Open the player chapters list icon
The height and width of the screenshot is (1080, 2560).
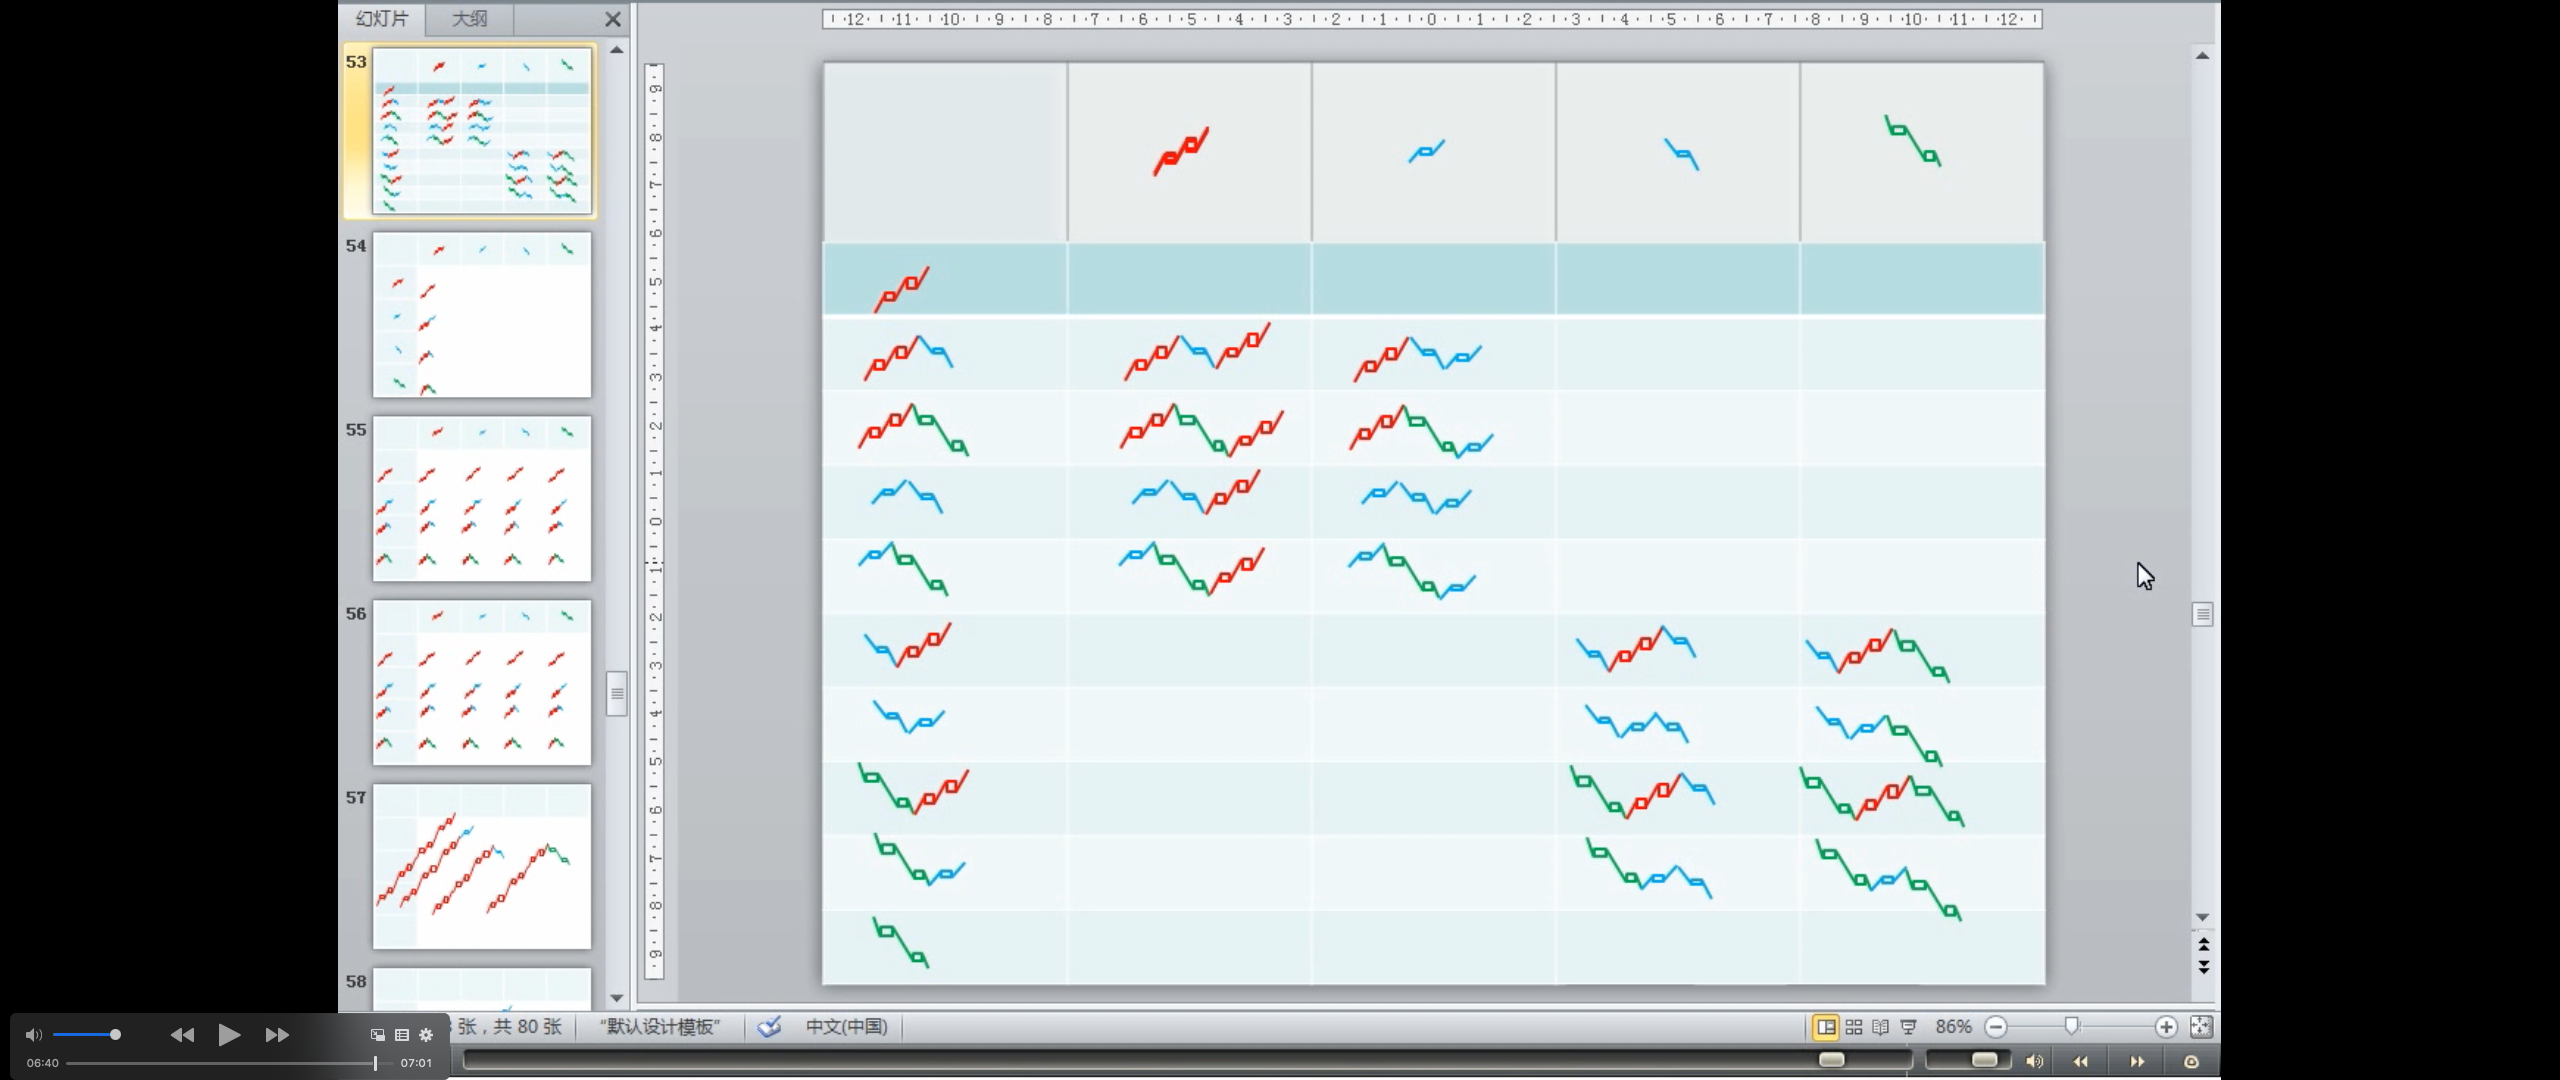pos(402,1035)
